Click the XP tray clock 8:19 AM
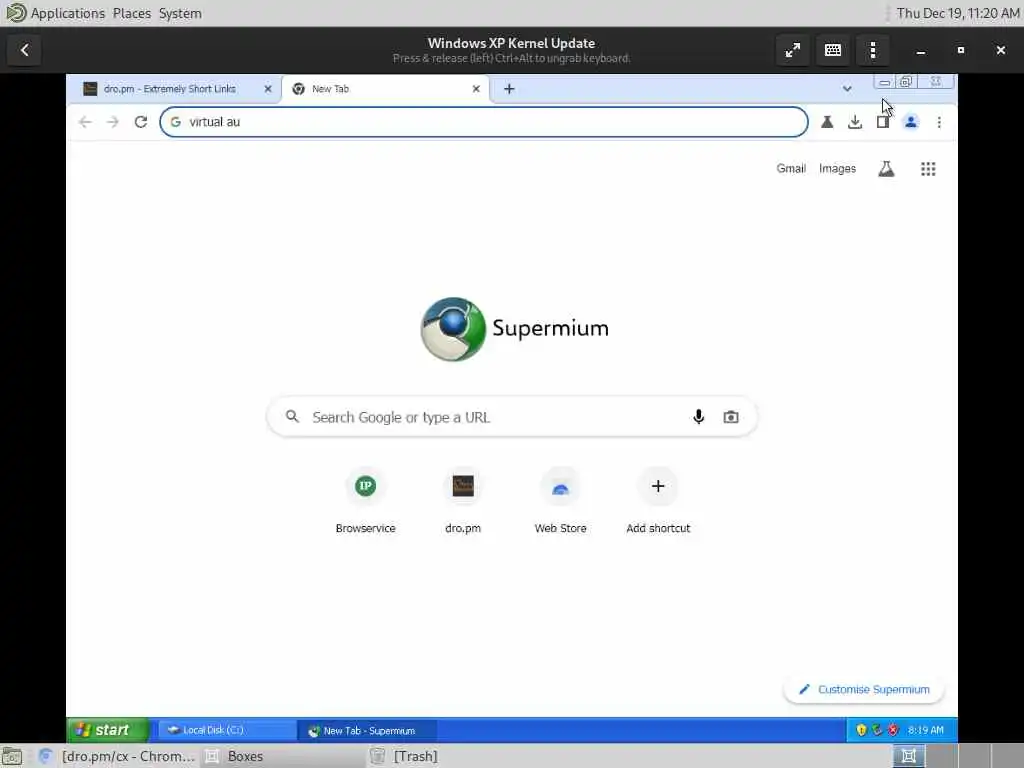Viewport: 1024px width, 768px height. point(925,730)
